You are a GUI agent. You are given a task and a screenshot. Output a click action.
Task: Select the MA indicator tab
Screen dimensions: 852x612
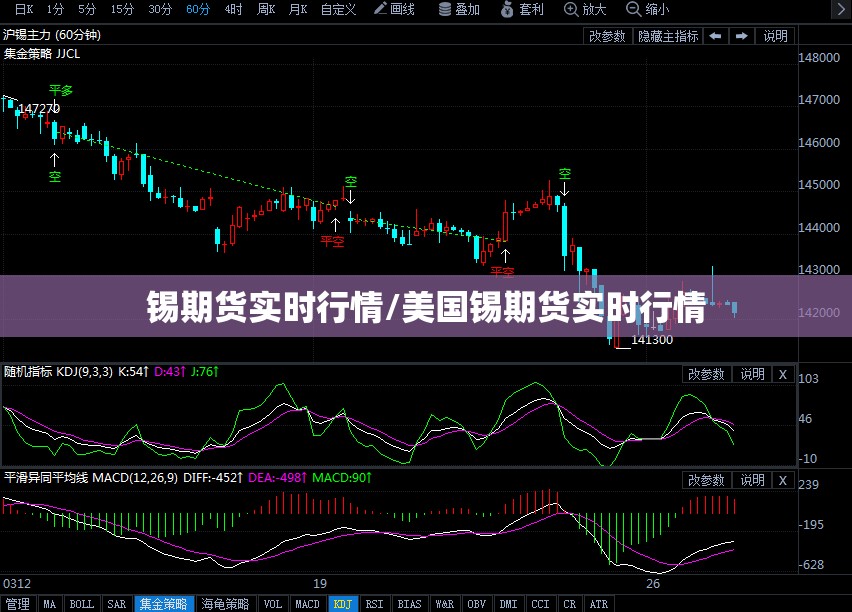[49, 604]
